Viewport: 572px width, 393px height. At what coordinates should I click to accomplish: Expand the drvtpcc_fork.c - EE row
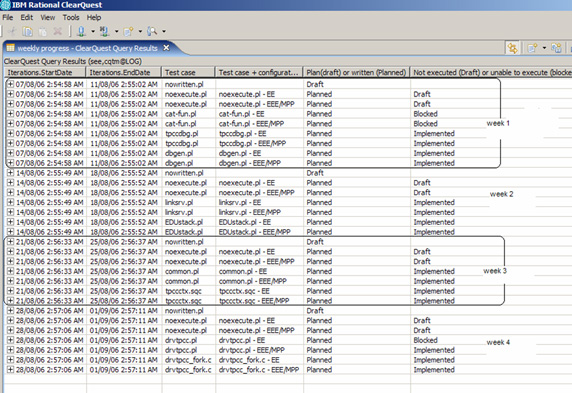pos(10,360)
